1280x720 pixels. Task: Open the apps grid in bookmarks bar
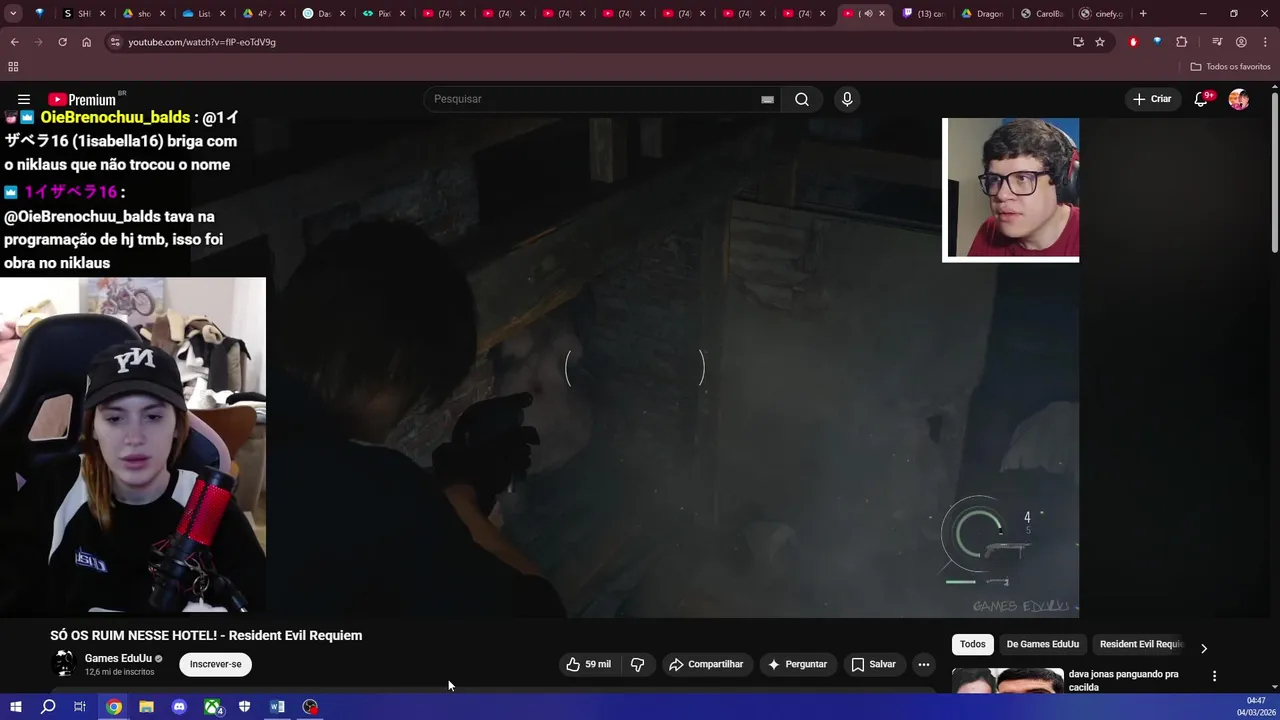(x=13, y=67)
